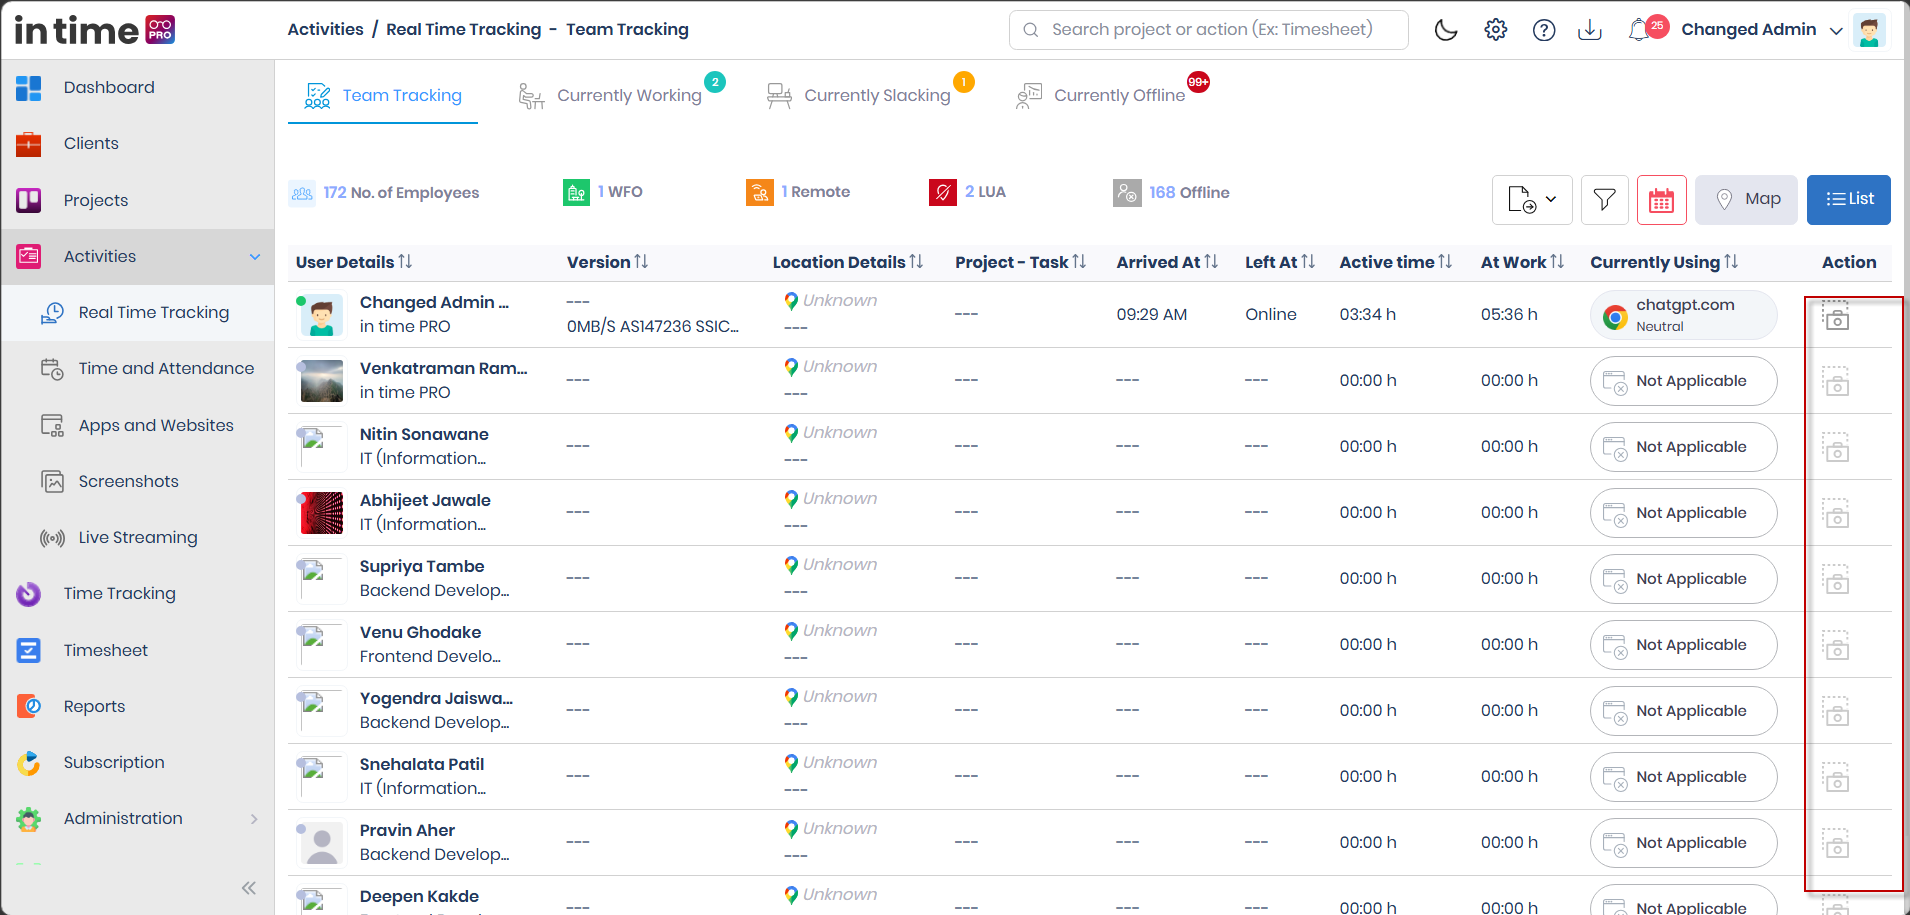Switch to Map view
1910x915 pixels.
1747,200
